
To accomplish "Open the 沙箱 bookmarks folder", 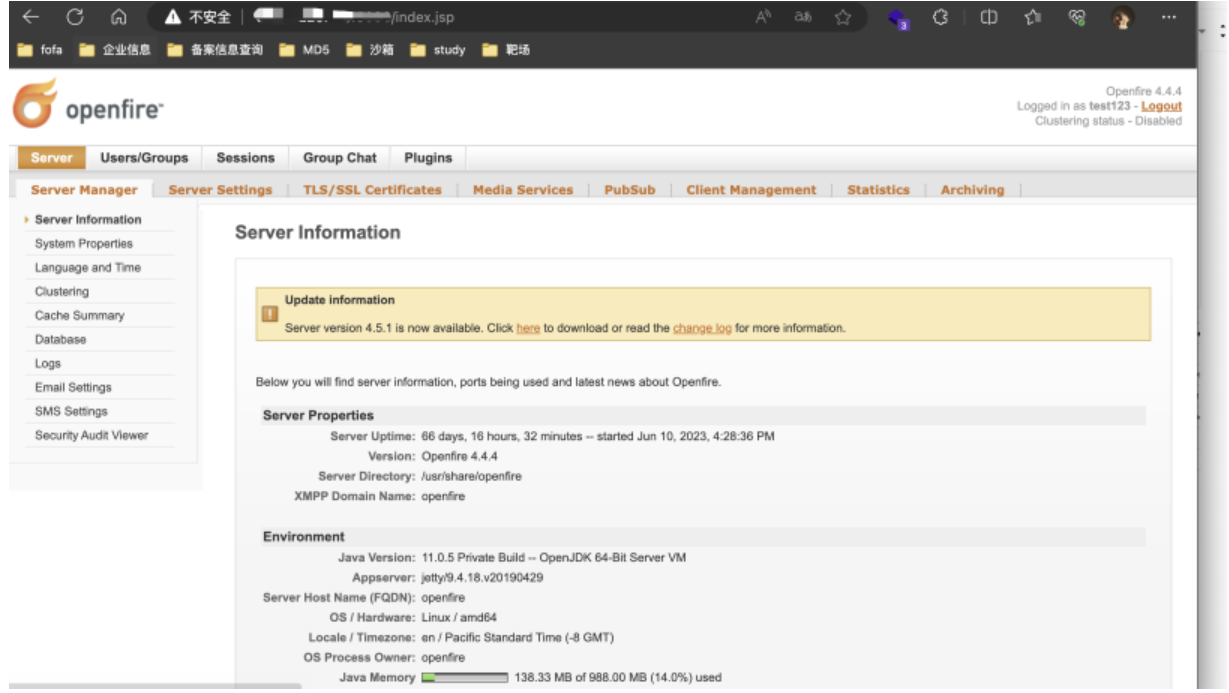I will [369, 50].
